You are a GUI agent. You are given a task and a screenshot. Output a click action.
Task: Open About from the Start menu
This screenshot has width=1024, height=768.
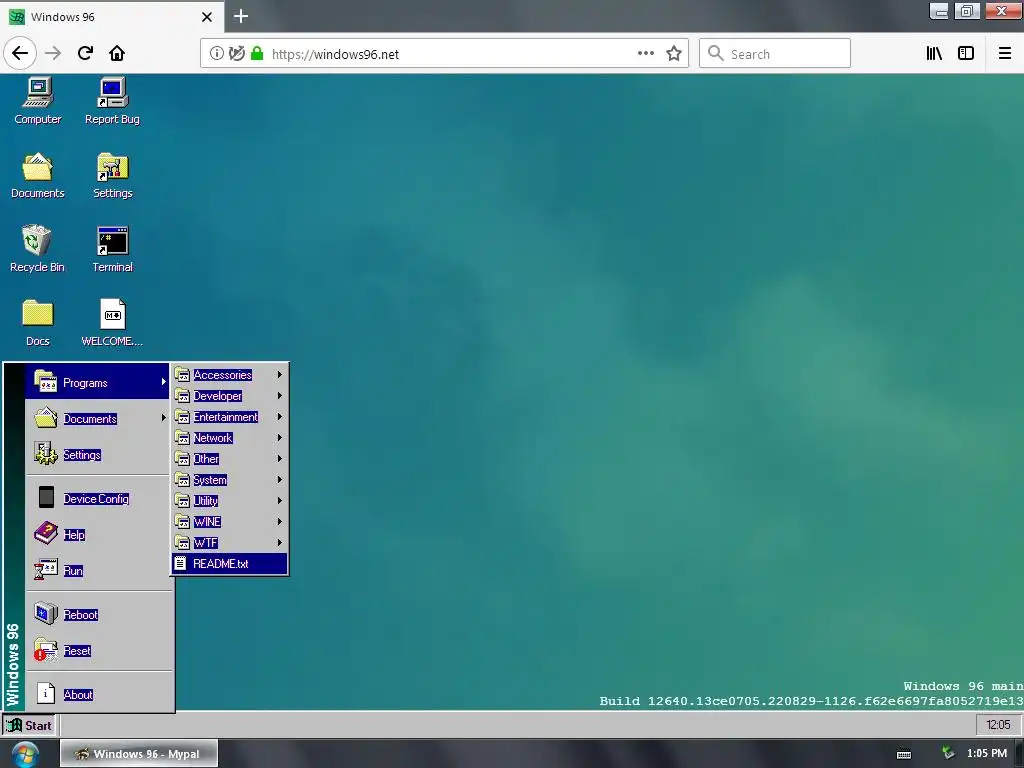(98, 694)
